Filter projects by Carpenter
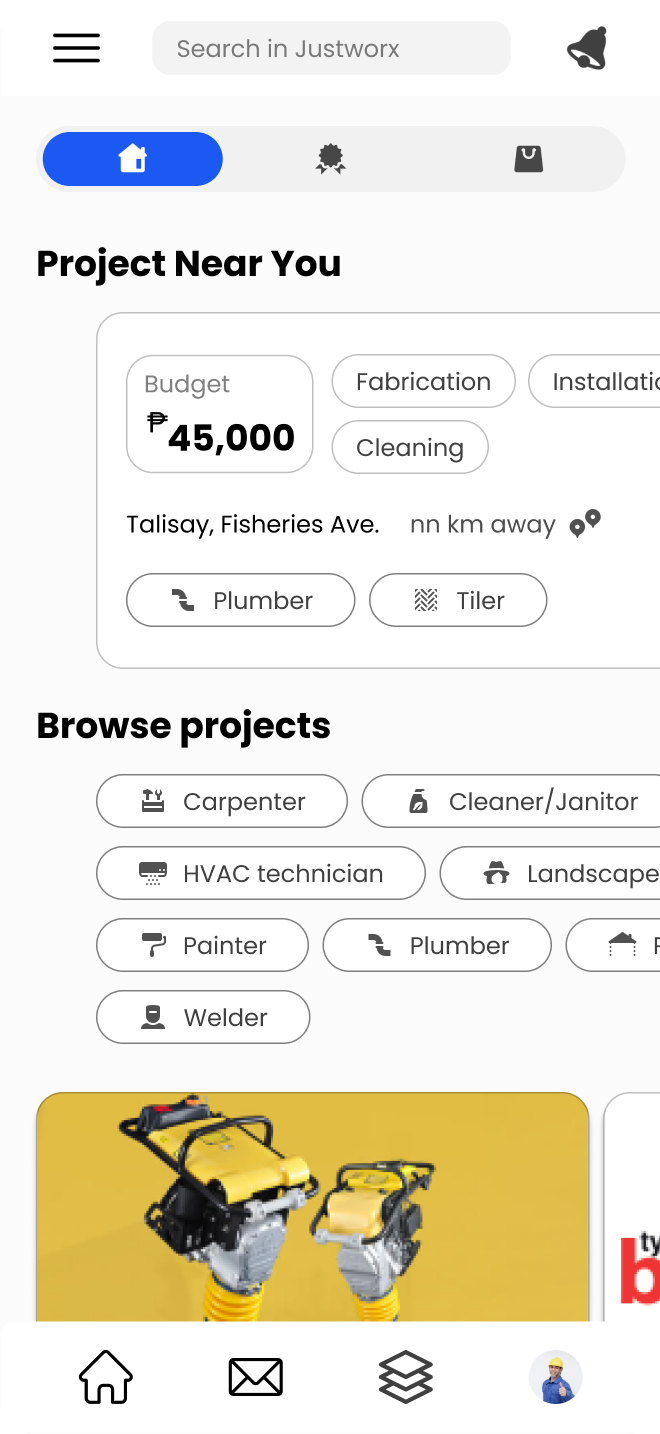 [222, 801]
